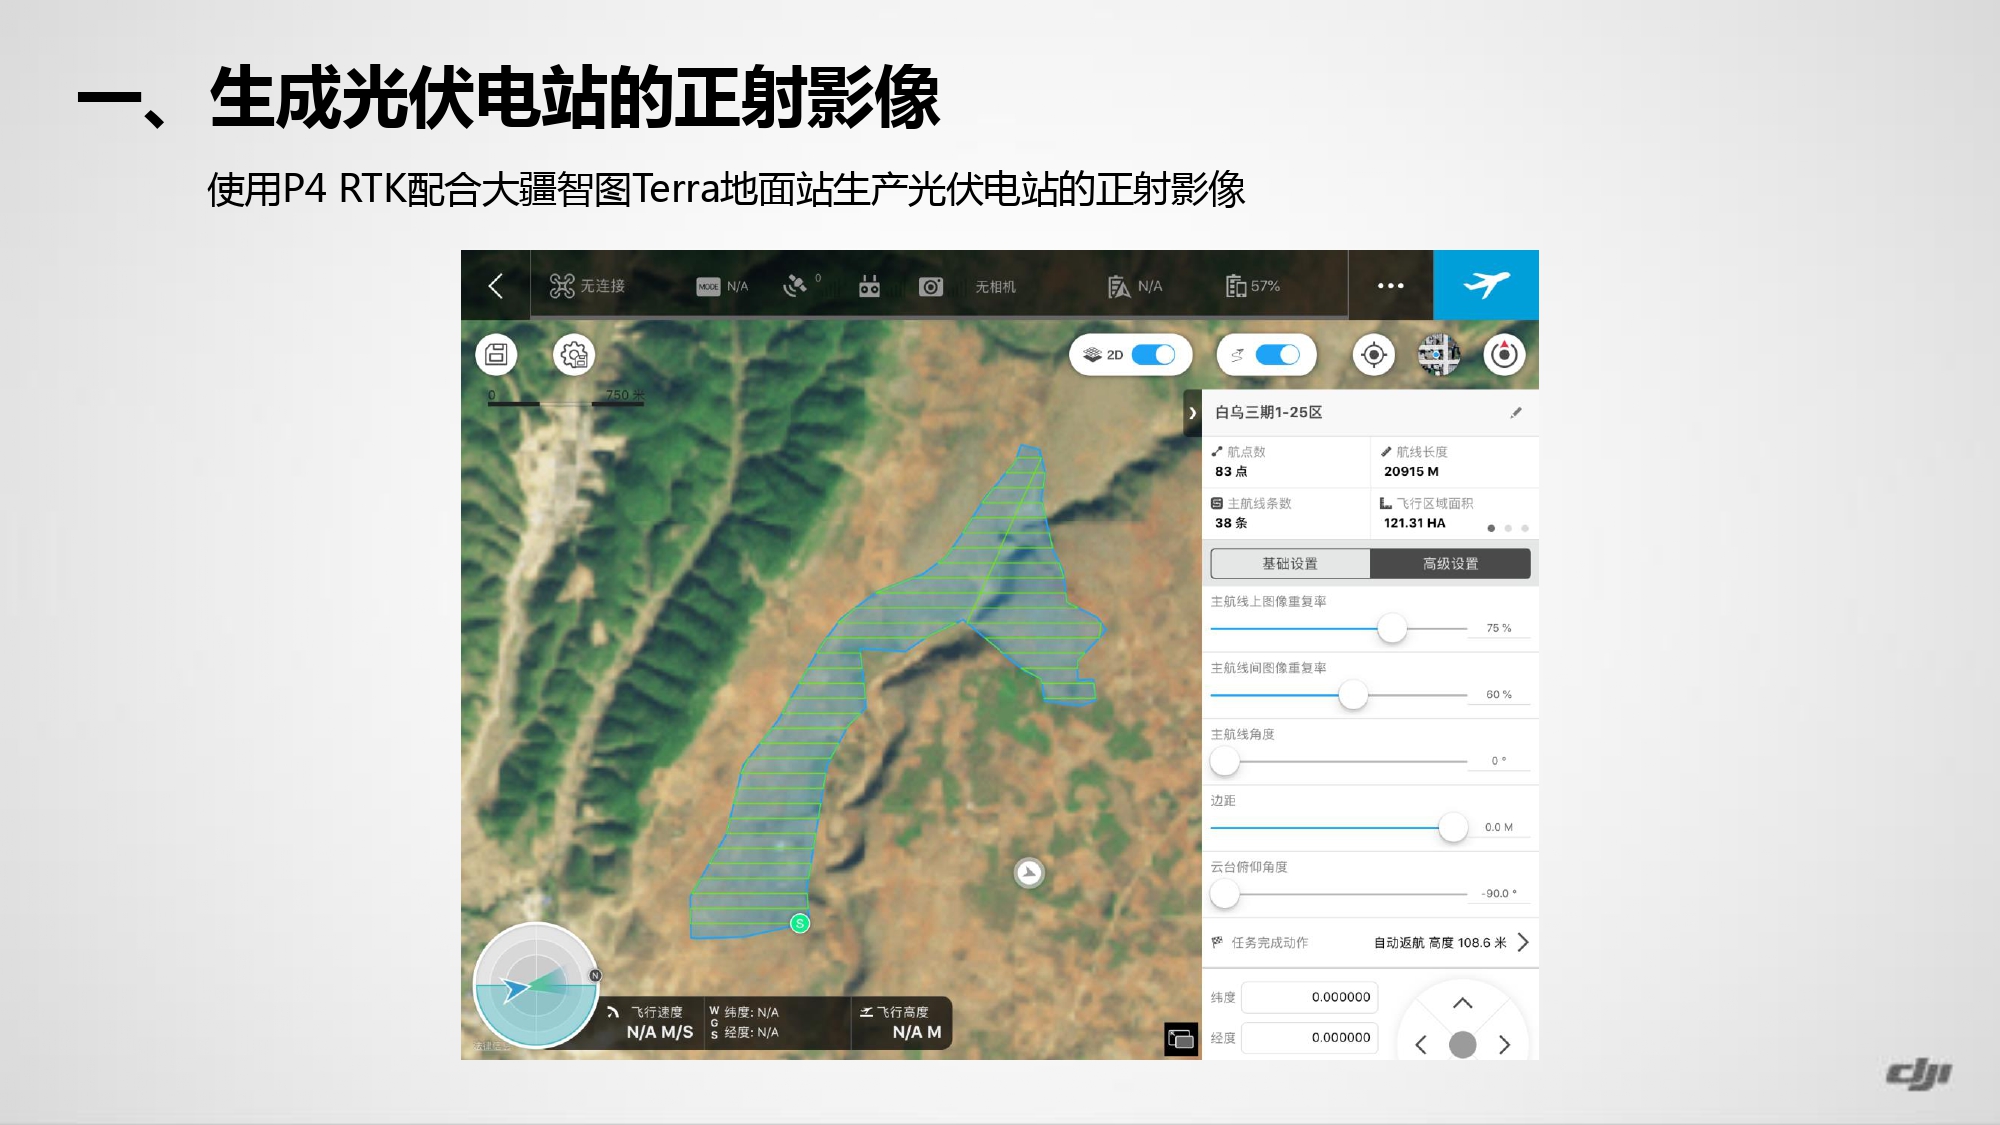The height and width of the screenshot is (1125, 2000).
Task: Tap the stats page indicator dots
Action: [1508, 528]
